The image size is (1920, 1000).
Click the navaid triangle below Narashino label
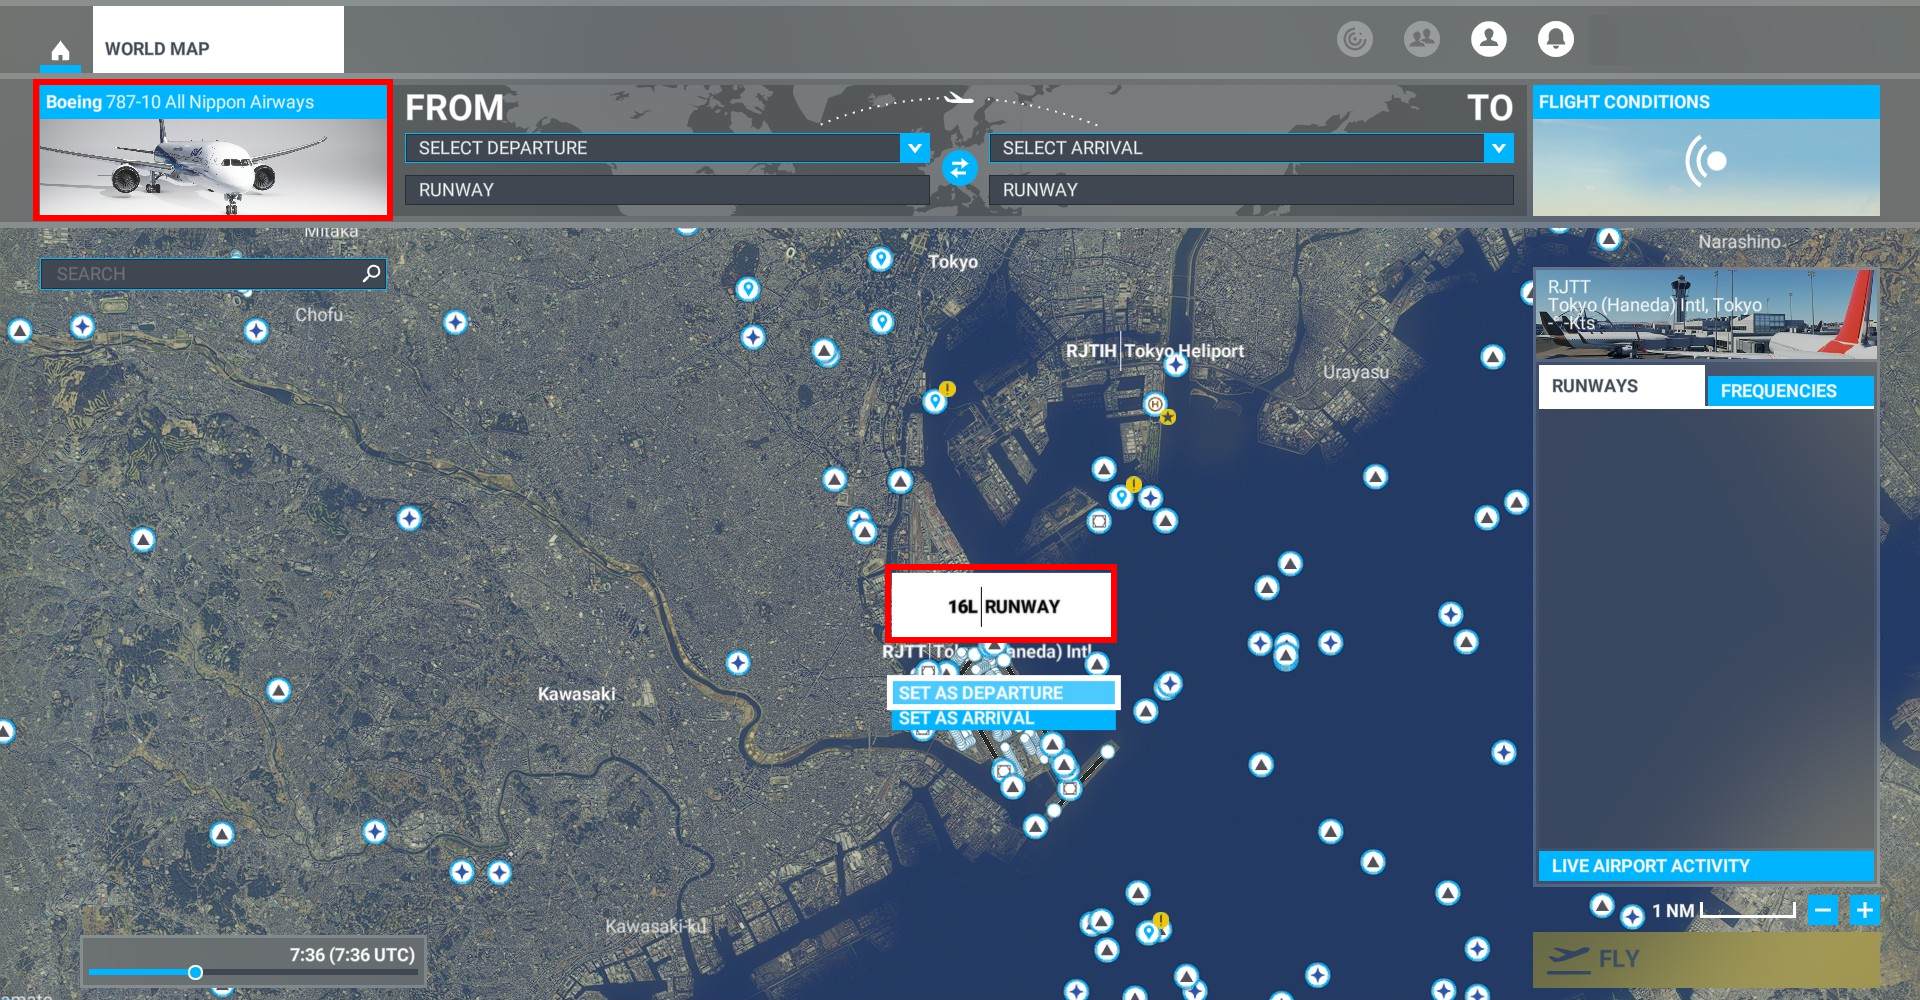point(1609,239)
